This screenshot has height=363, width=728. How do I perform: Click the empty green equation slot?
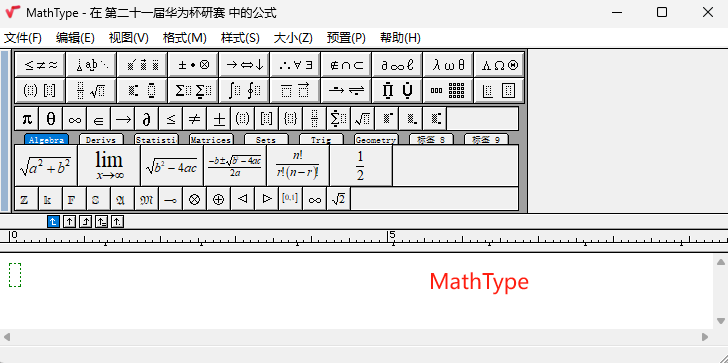click(x=15, y=275)
